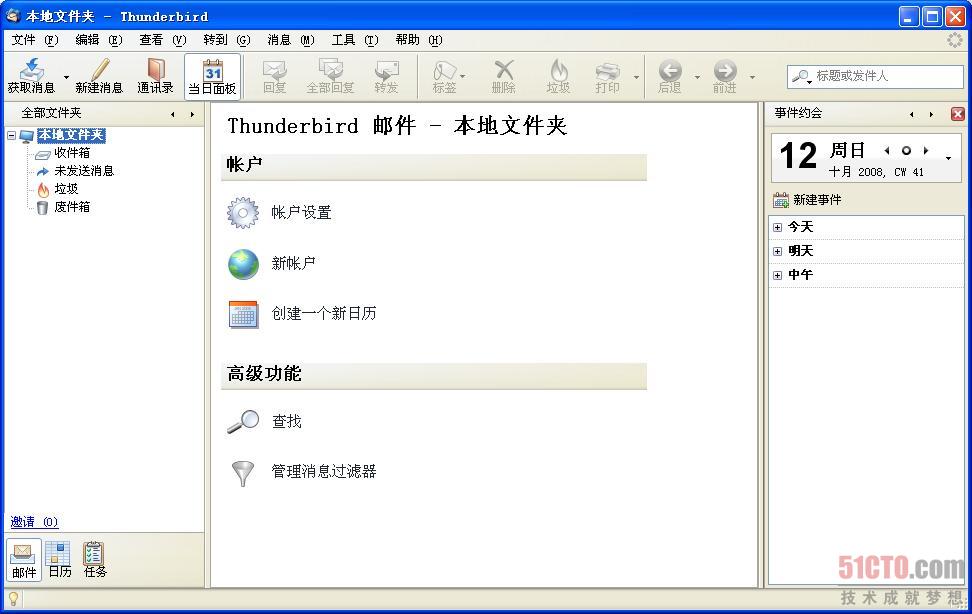Click the 回复 reply icon
Image resolution: width=972 pixels, height=614 pixels.
(274, 69)
